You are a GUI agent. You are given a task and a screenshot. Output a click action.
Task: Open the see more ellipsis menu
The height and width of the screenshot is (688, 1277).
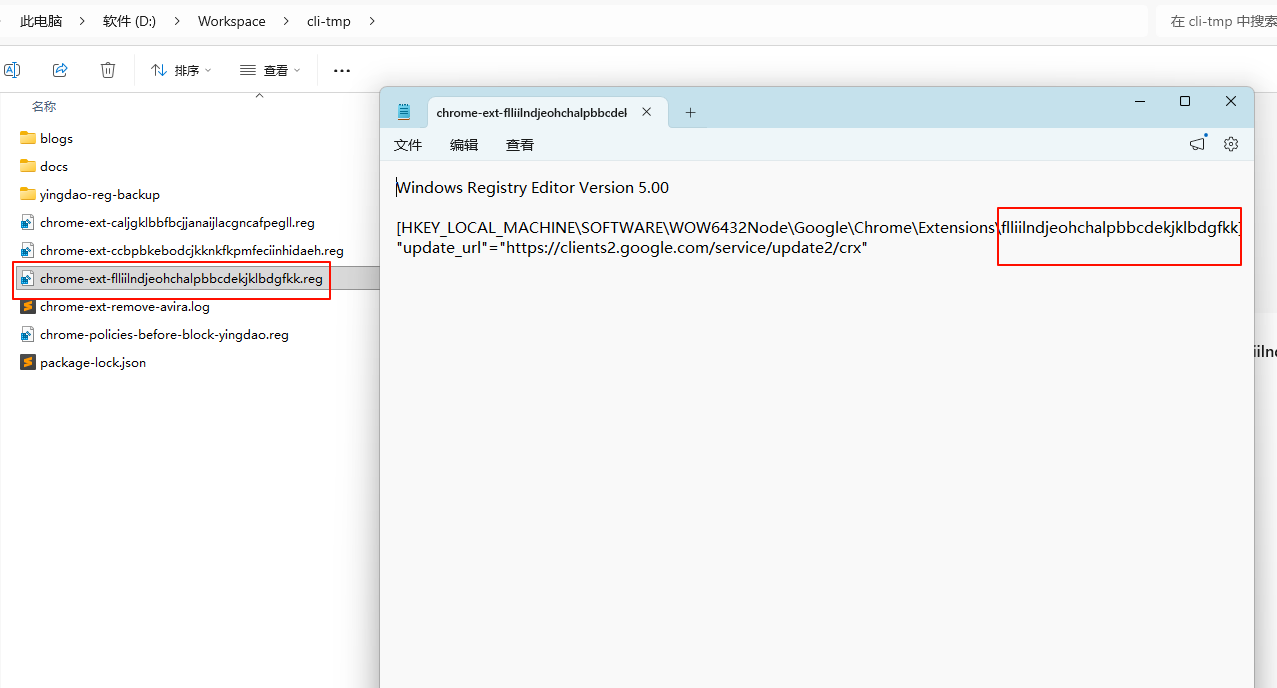coord(342,70)
